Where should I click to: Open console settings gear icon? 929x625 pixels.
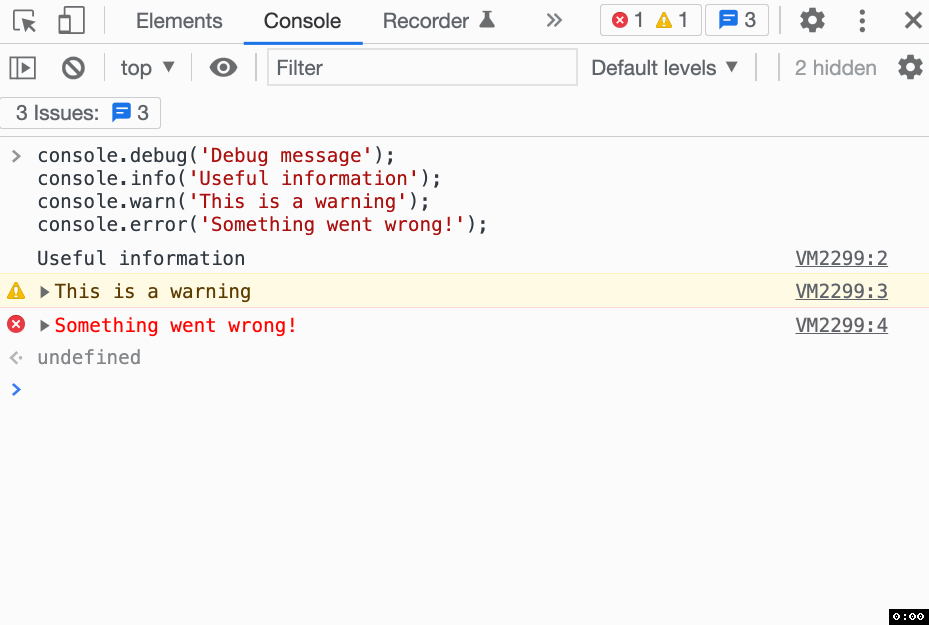tap(910, 68)
